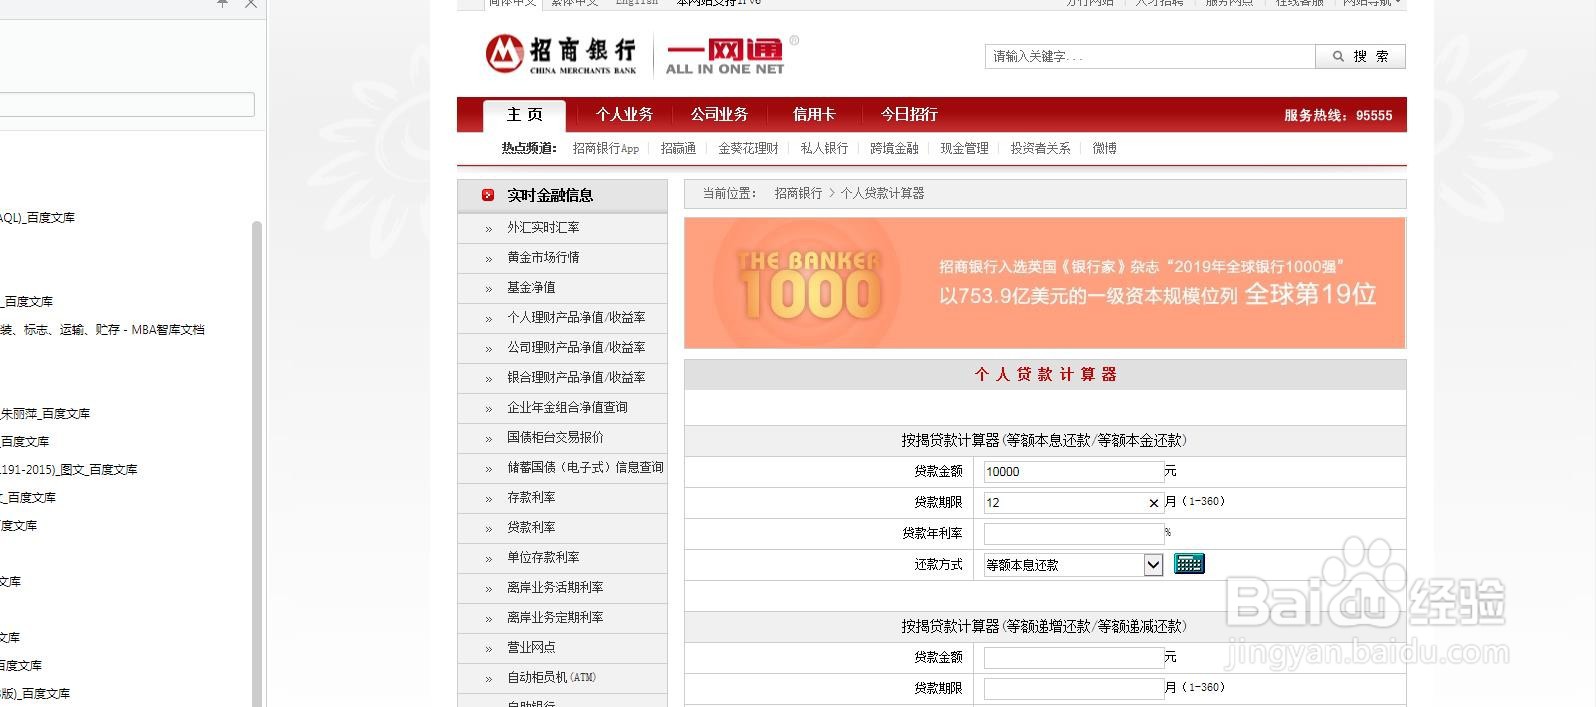
Task: Open the 朱丽萍_百度文库 entry in the left panel
Action: [45, 414]
